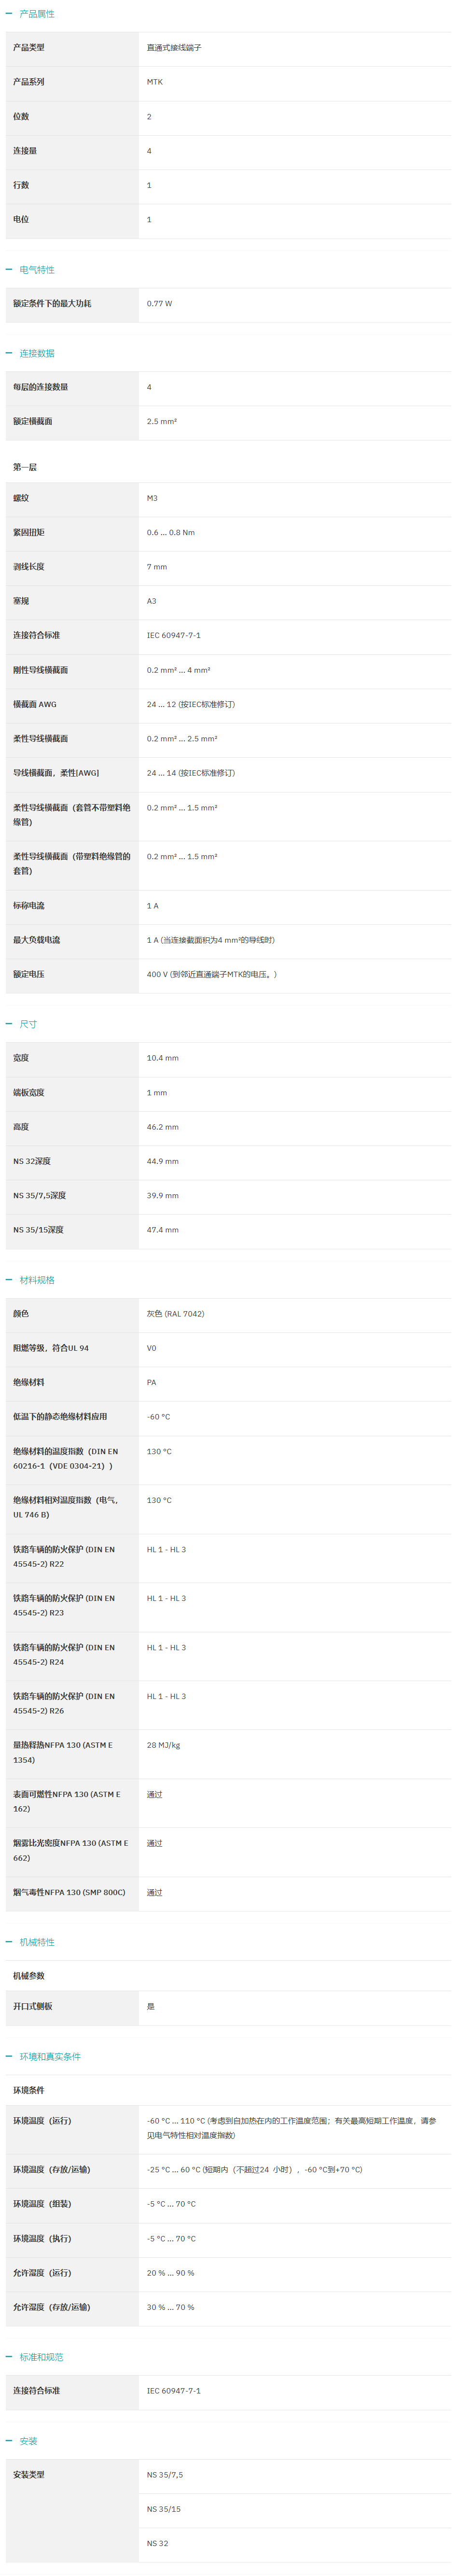
Task: Select 0.2 mm² ... 4 mm² rigid cross-section value
Action: pyautogui.click(x=178, y=670)
